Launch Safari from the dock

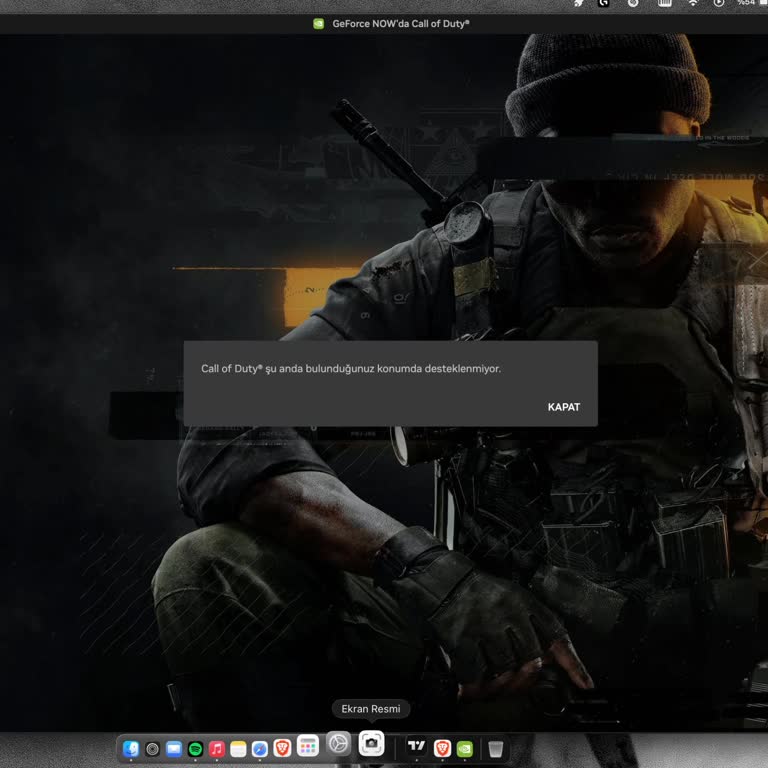coord(260,748)
